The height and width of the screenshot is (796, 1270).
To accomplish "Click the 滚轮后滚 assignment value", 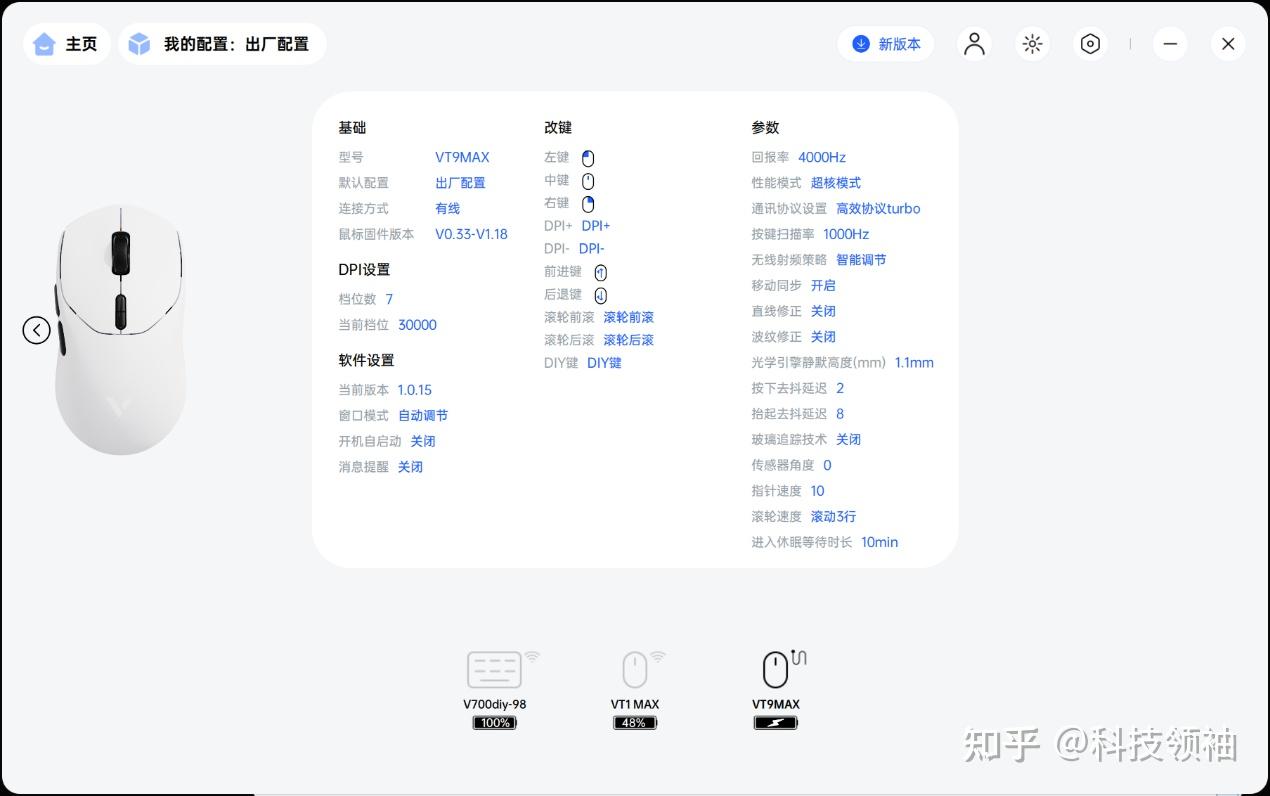I will [628, 340].
